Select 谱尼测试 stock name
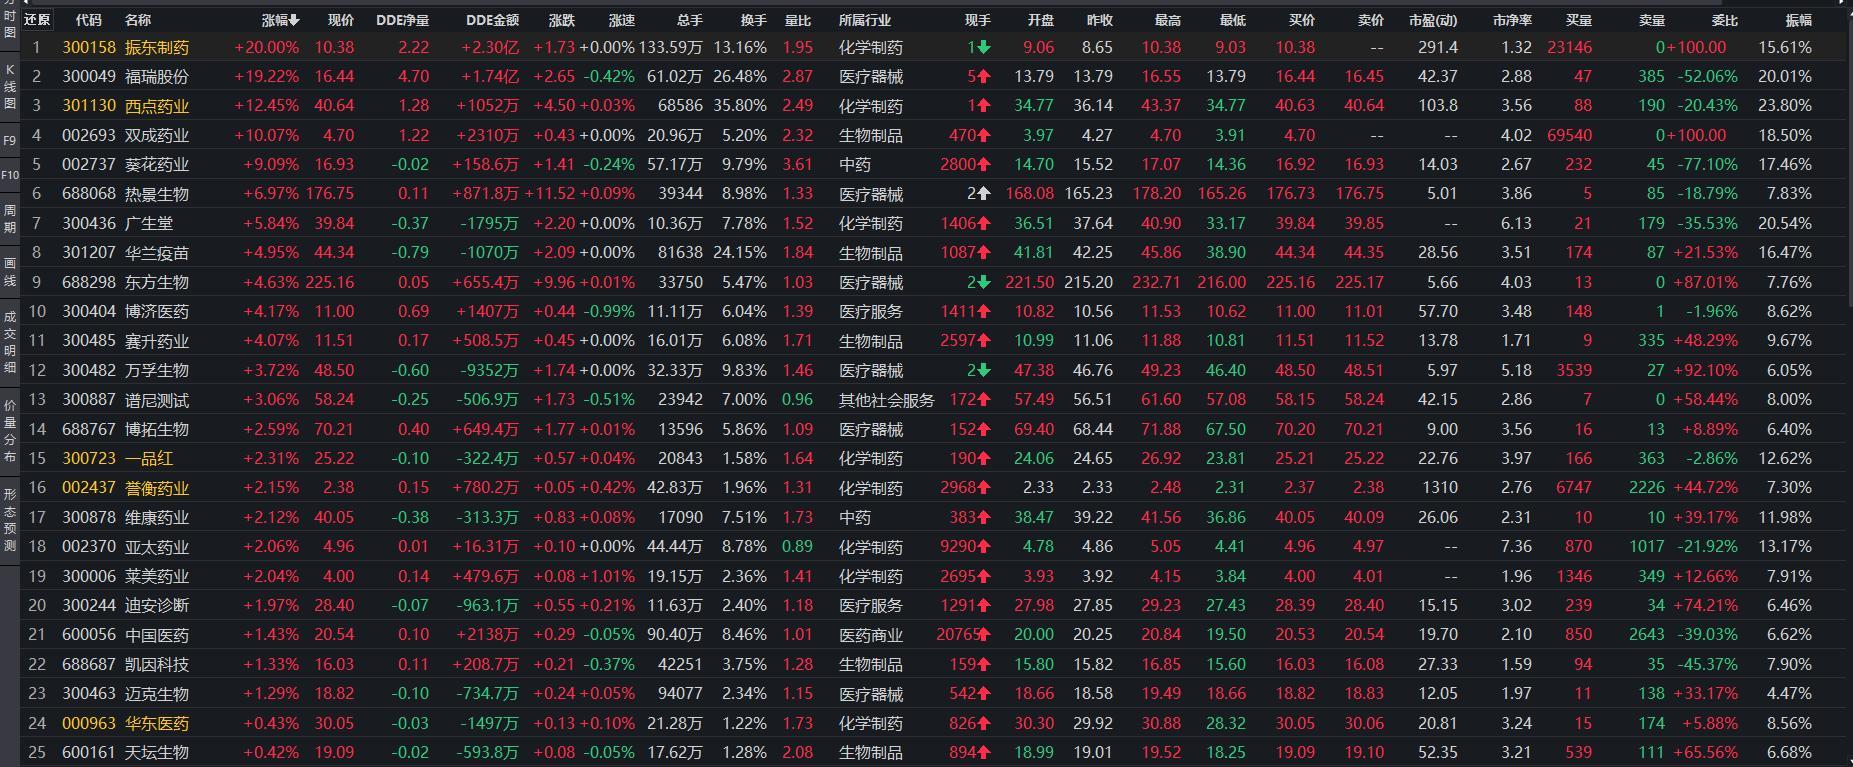The image size is (1853, 767). tap(157, 400)
